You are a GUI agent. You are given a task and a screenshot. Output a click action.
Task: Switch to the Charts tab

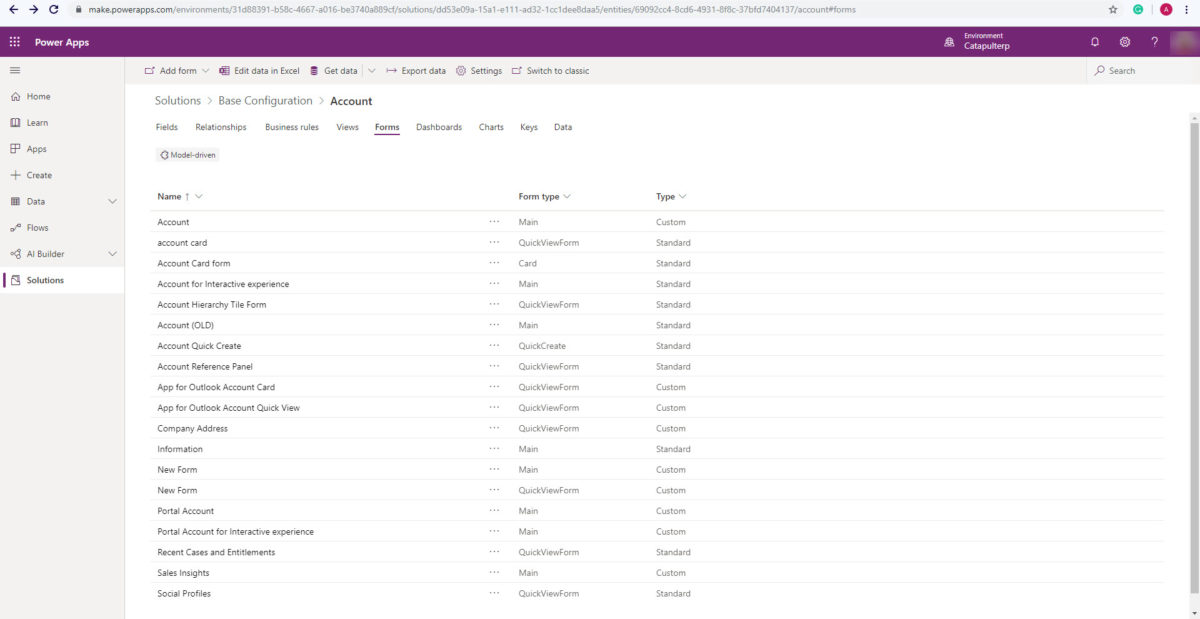(x=491, y=128)
